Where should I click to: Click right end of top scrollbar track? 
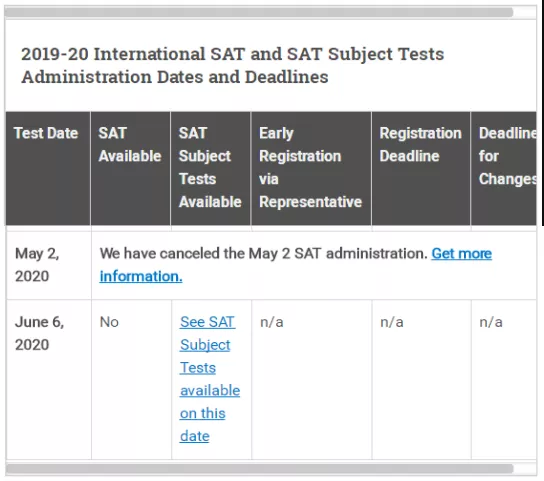click(x=525, y=12)
